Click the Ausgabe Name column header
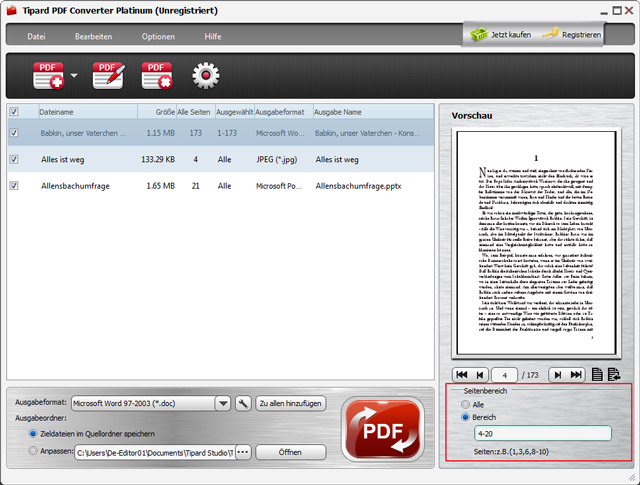640x485 pixels. click(x=373, y=112)
